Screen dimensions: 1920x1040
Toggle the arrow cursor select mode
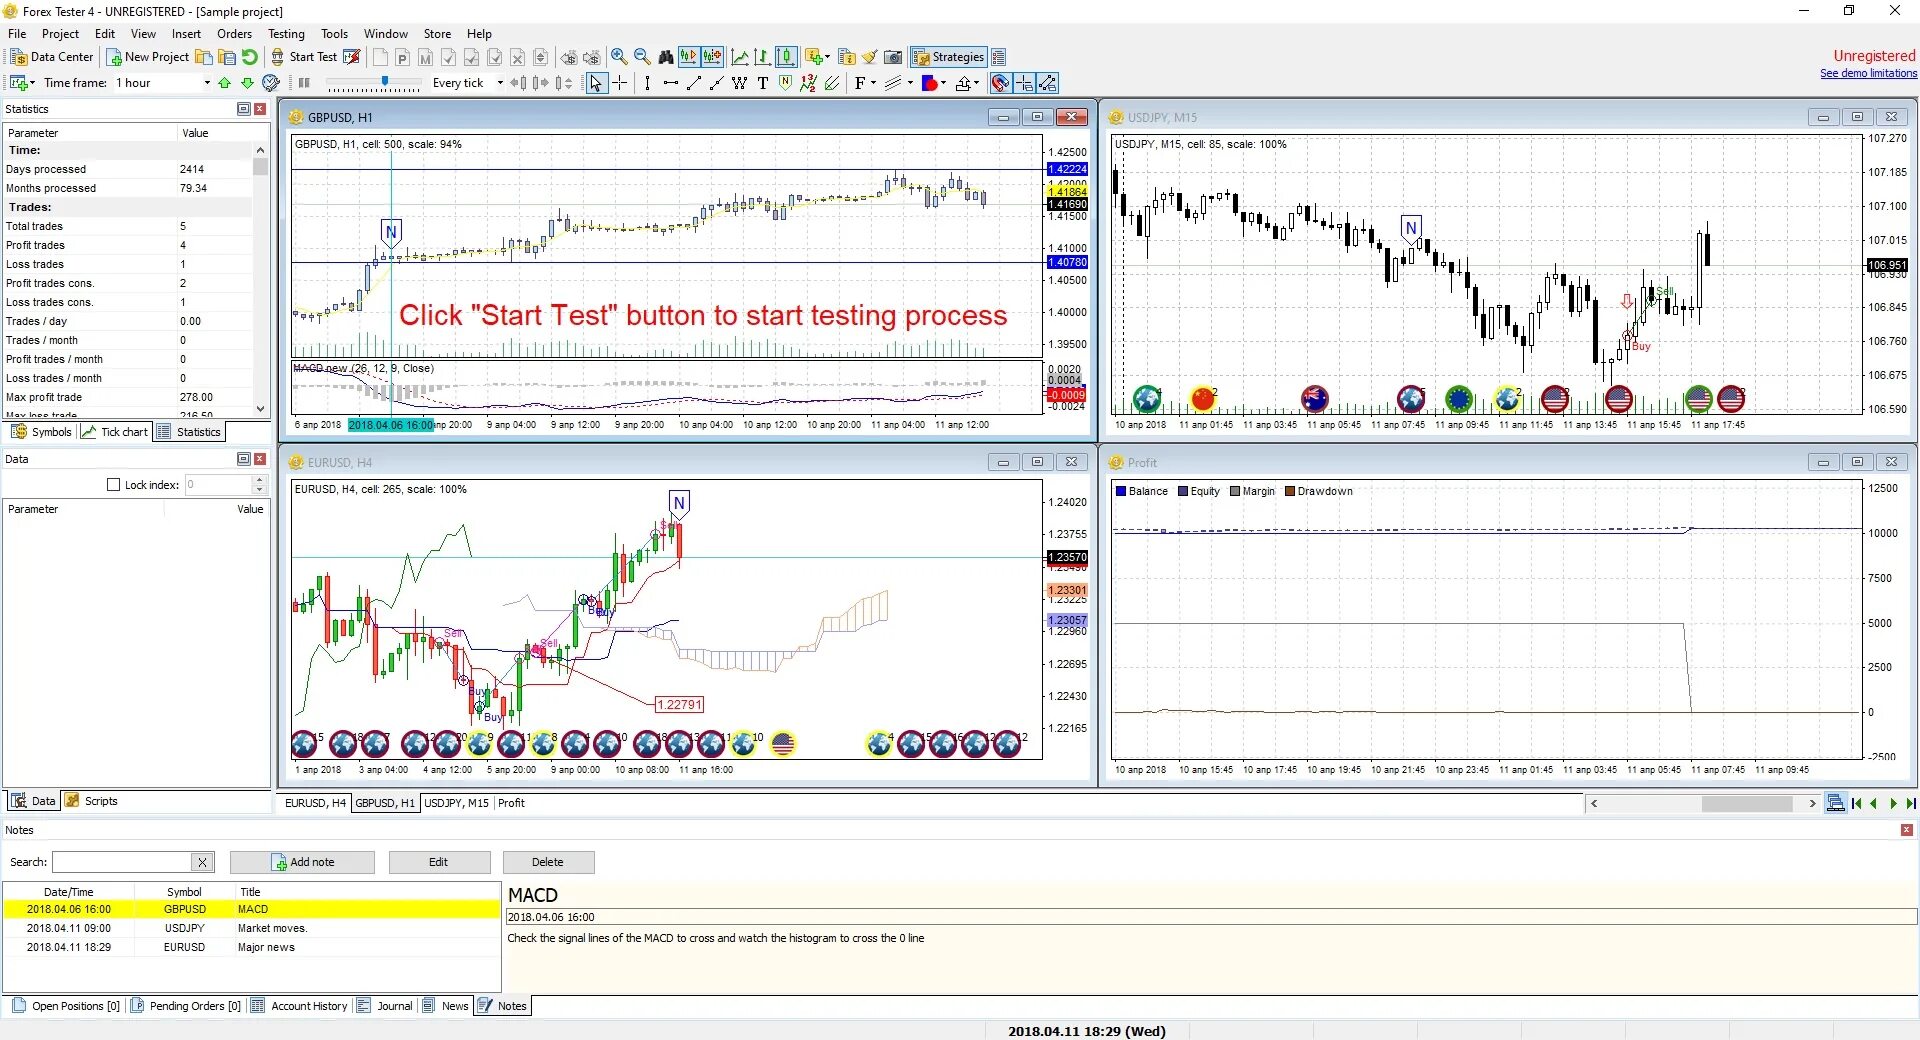595,83
